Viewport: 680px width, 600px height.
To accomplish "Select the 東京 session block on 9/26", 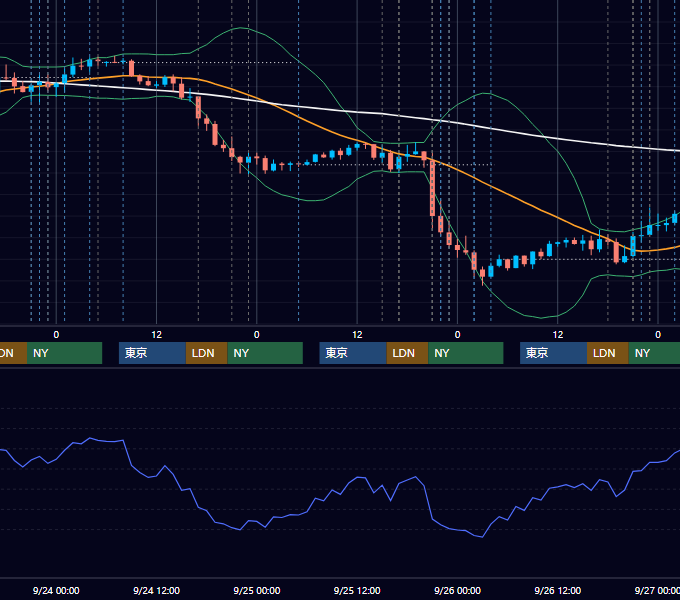I will (553, 353).
